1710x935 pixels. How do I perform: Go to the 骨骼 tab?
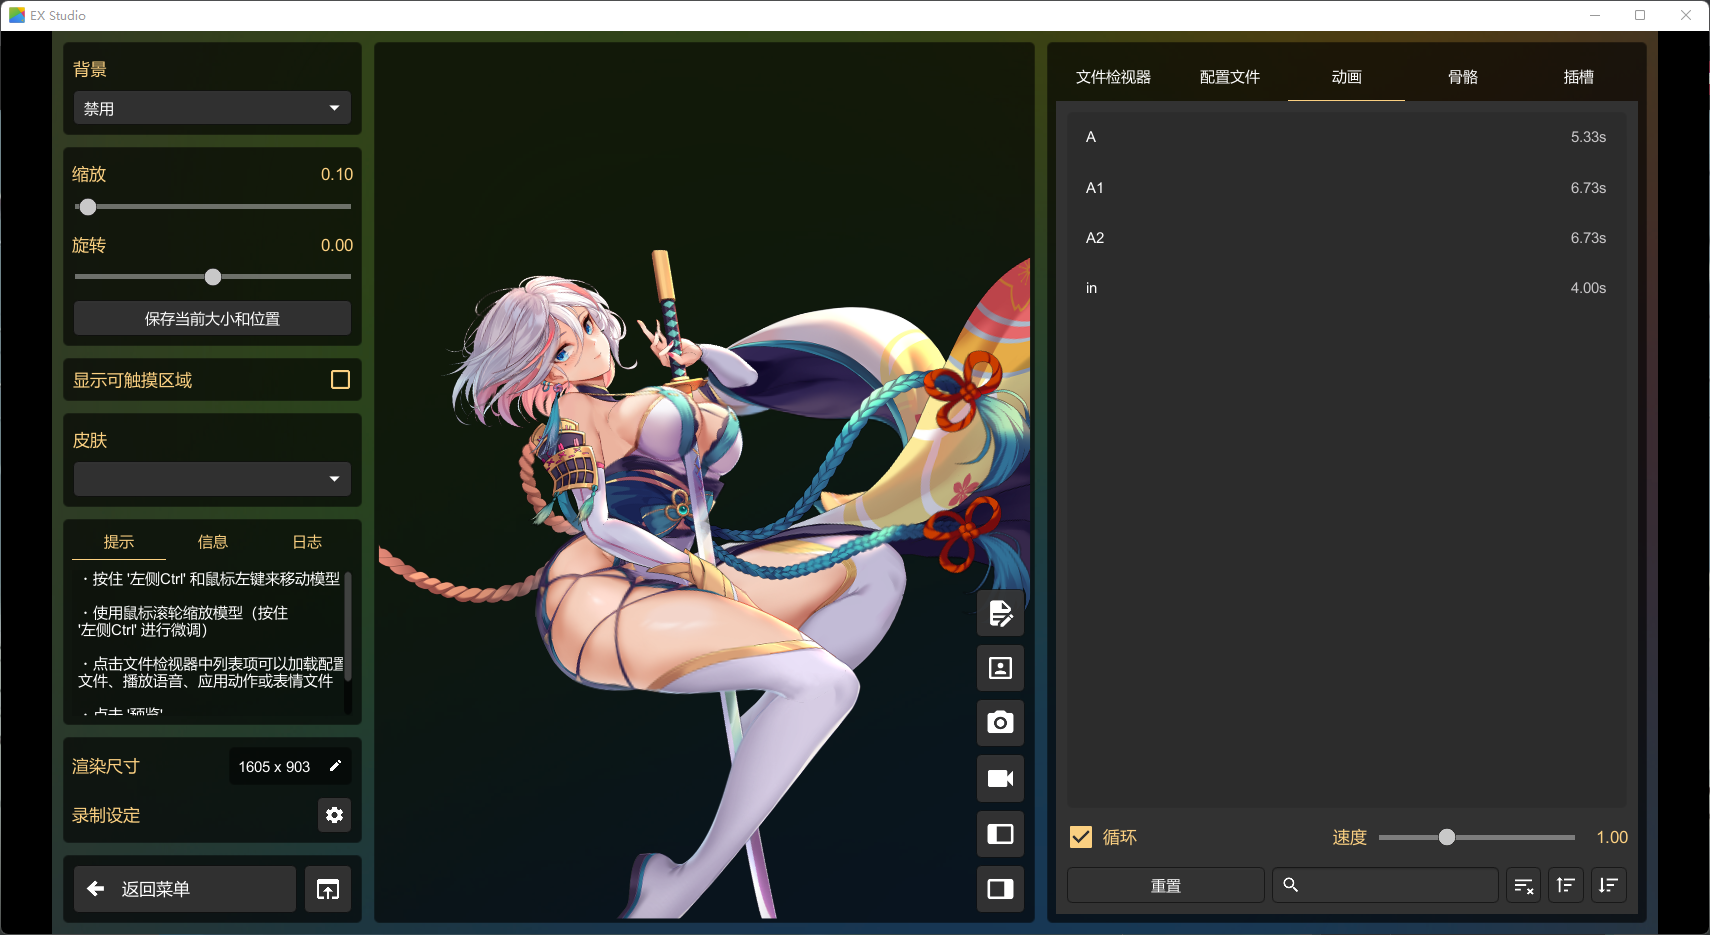click(x=1463, y=77)
